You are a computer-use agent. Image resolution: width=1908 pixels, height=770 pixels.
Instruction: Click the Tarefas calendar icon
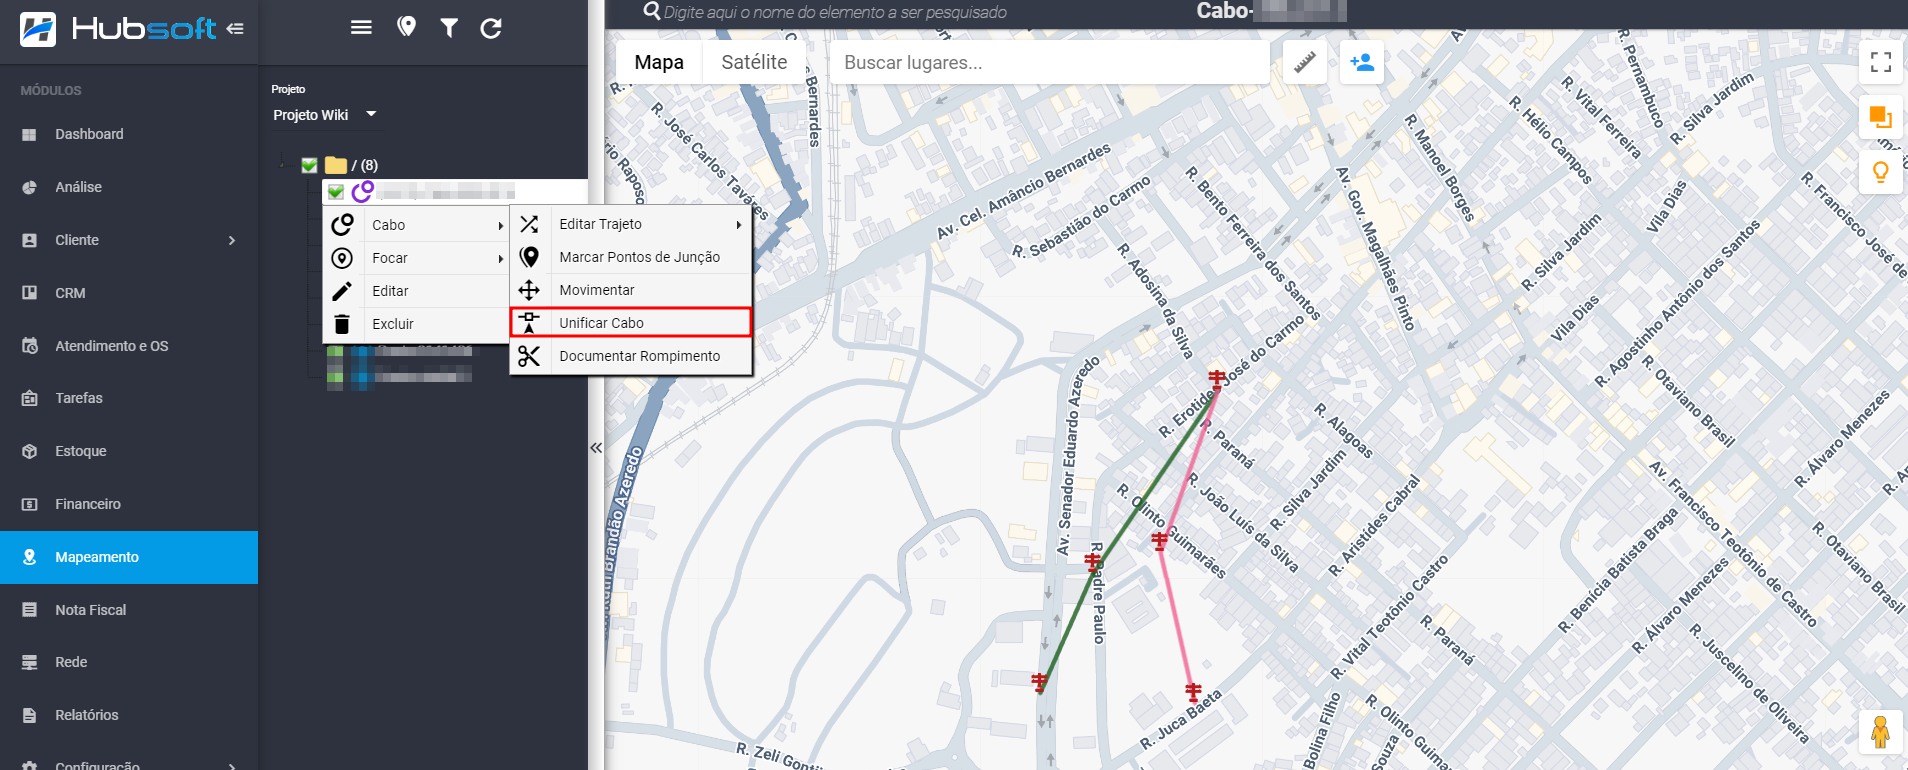click(x=29, y=398)
